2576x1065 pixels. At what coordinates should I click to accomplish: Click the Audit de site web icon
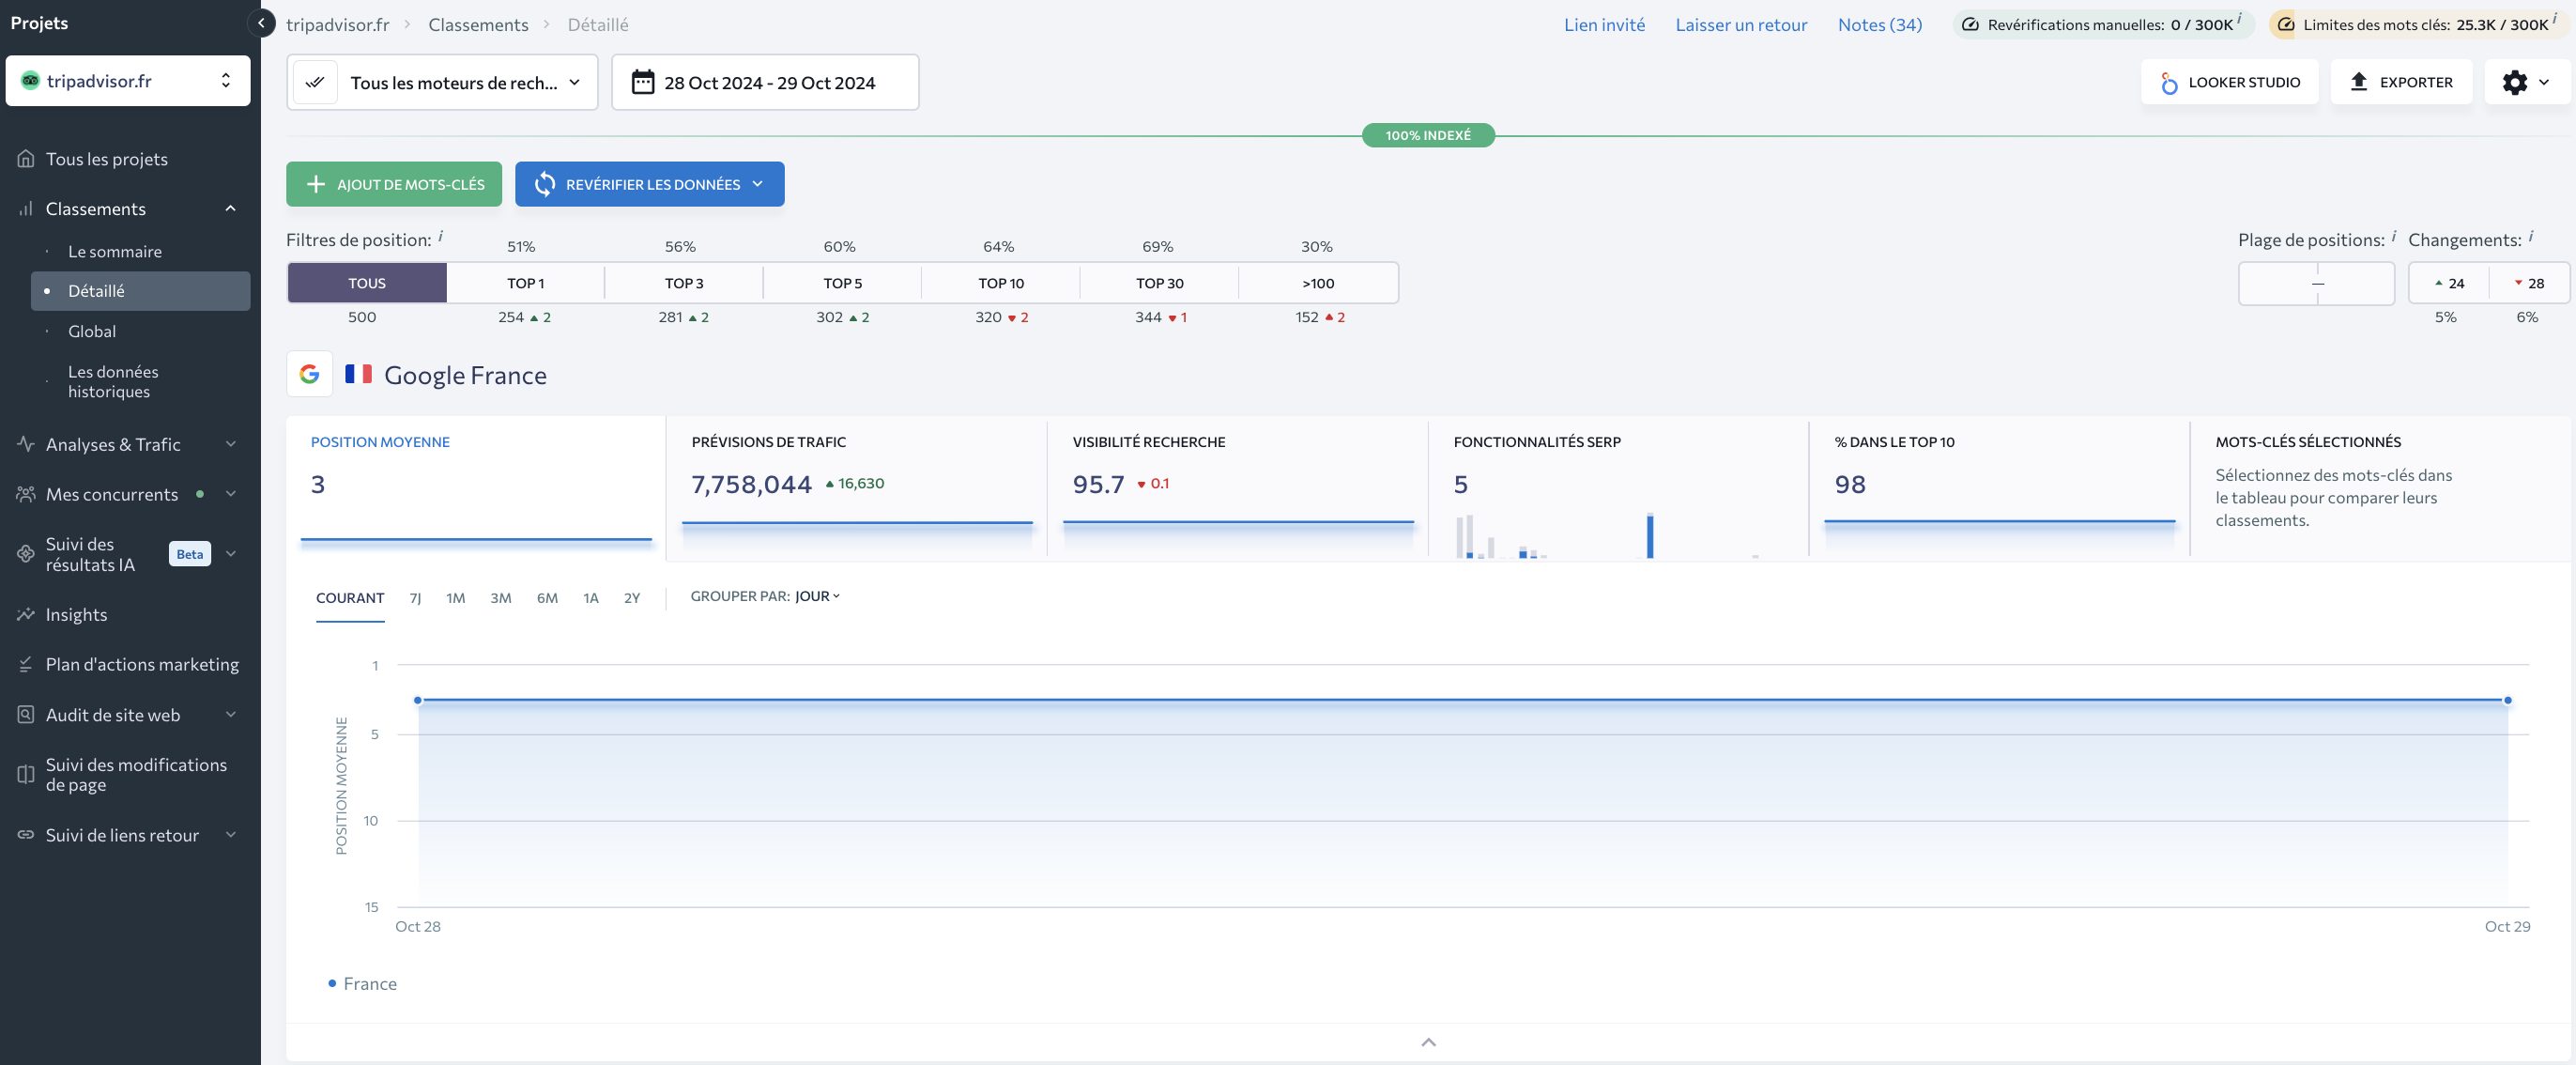pyautogui.click(x=26, y=714)
